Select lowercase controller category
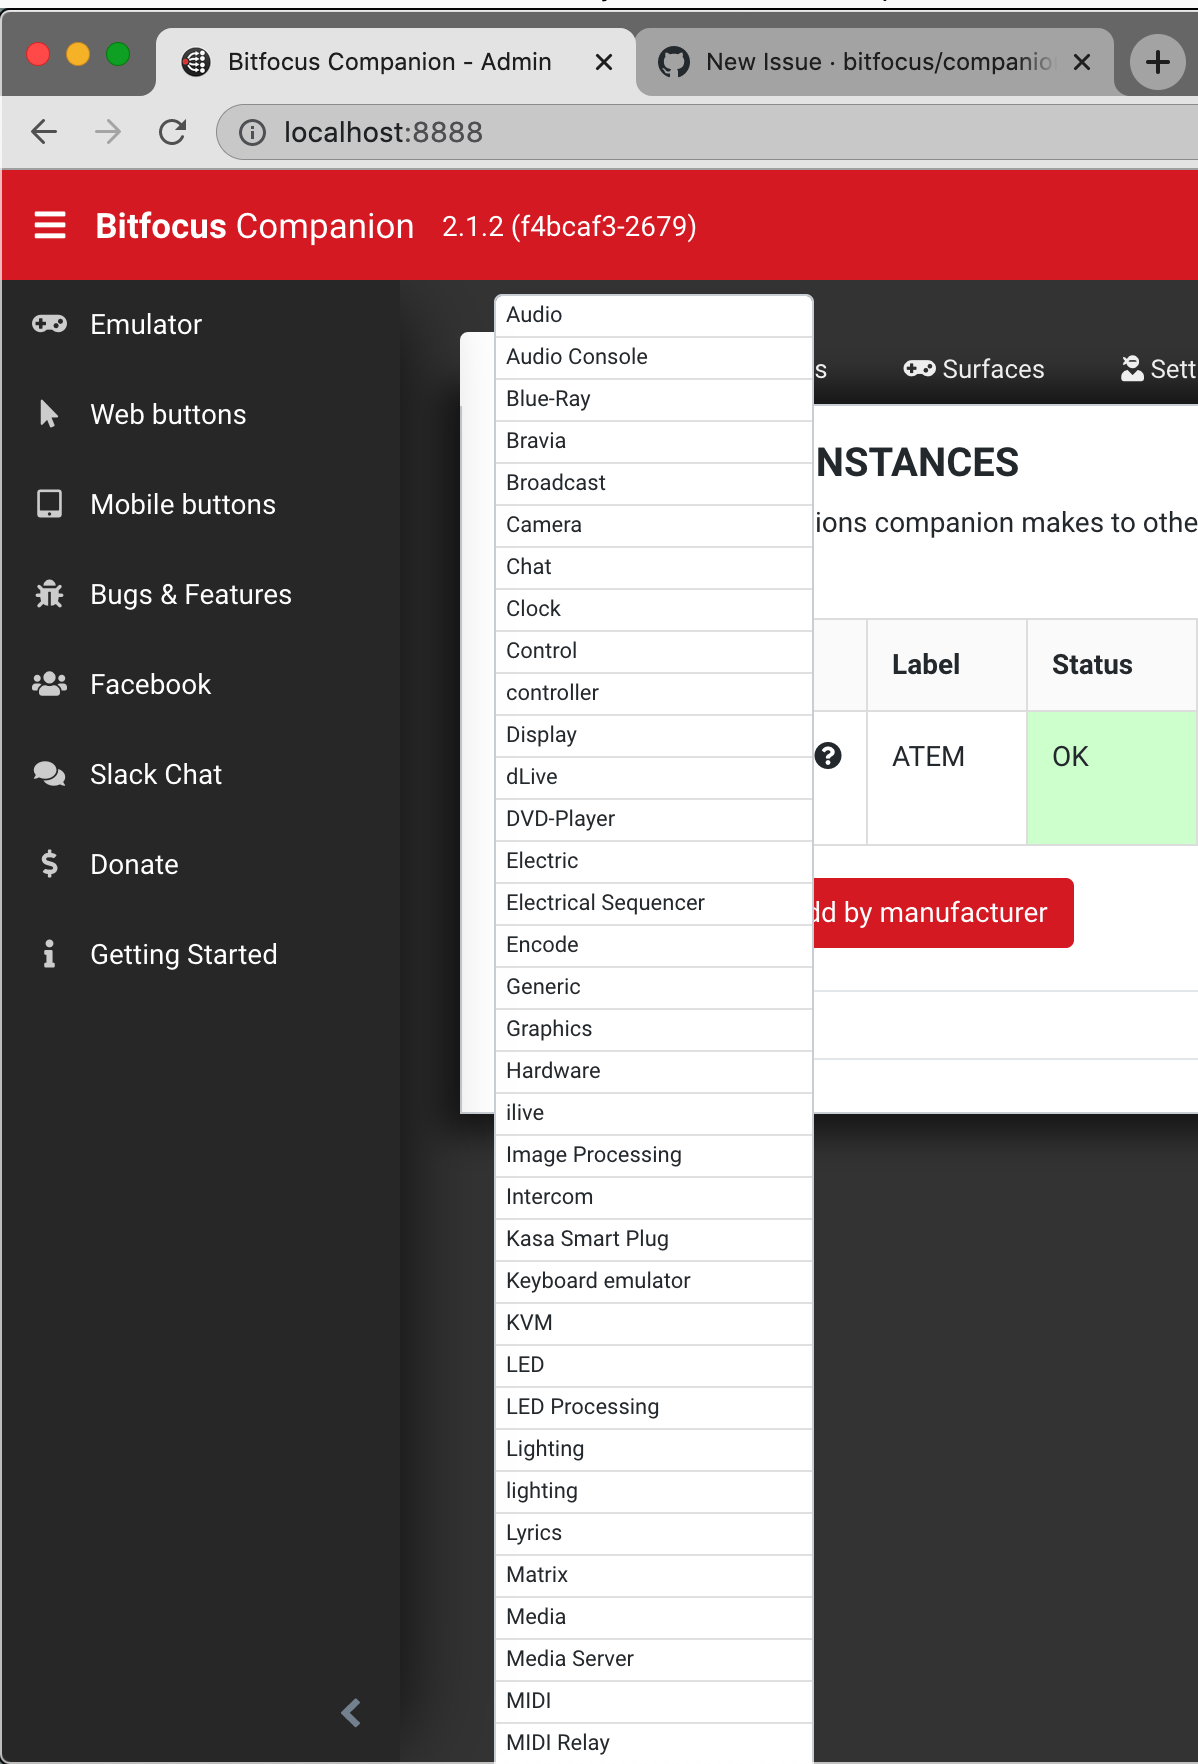This screenshot has height=1764, width=1198. [654, 693]
